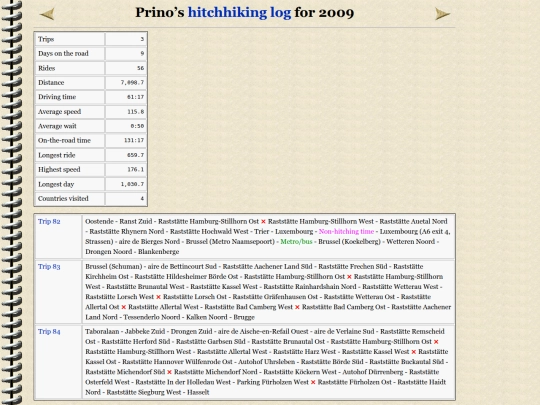Click the 'Days on the road' label
The height and width of the screenshot is (405, 540).
click(x=63, y=53)
